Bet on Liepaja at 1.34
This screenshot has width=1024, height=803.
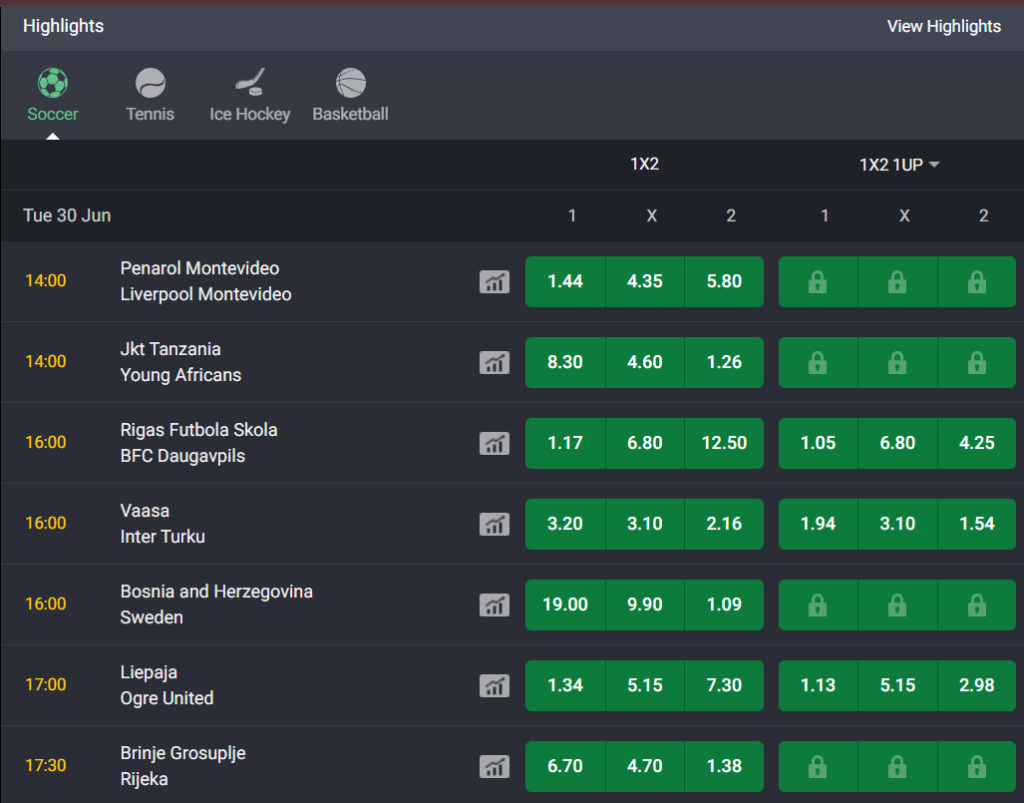[566, 686]
